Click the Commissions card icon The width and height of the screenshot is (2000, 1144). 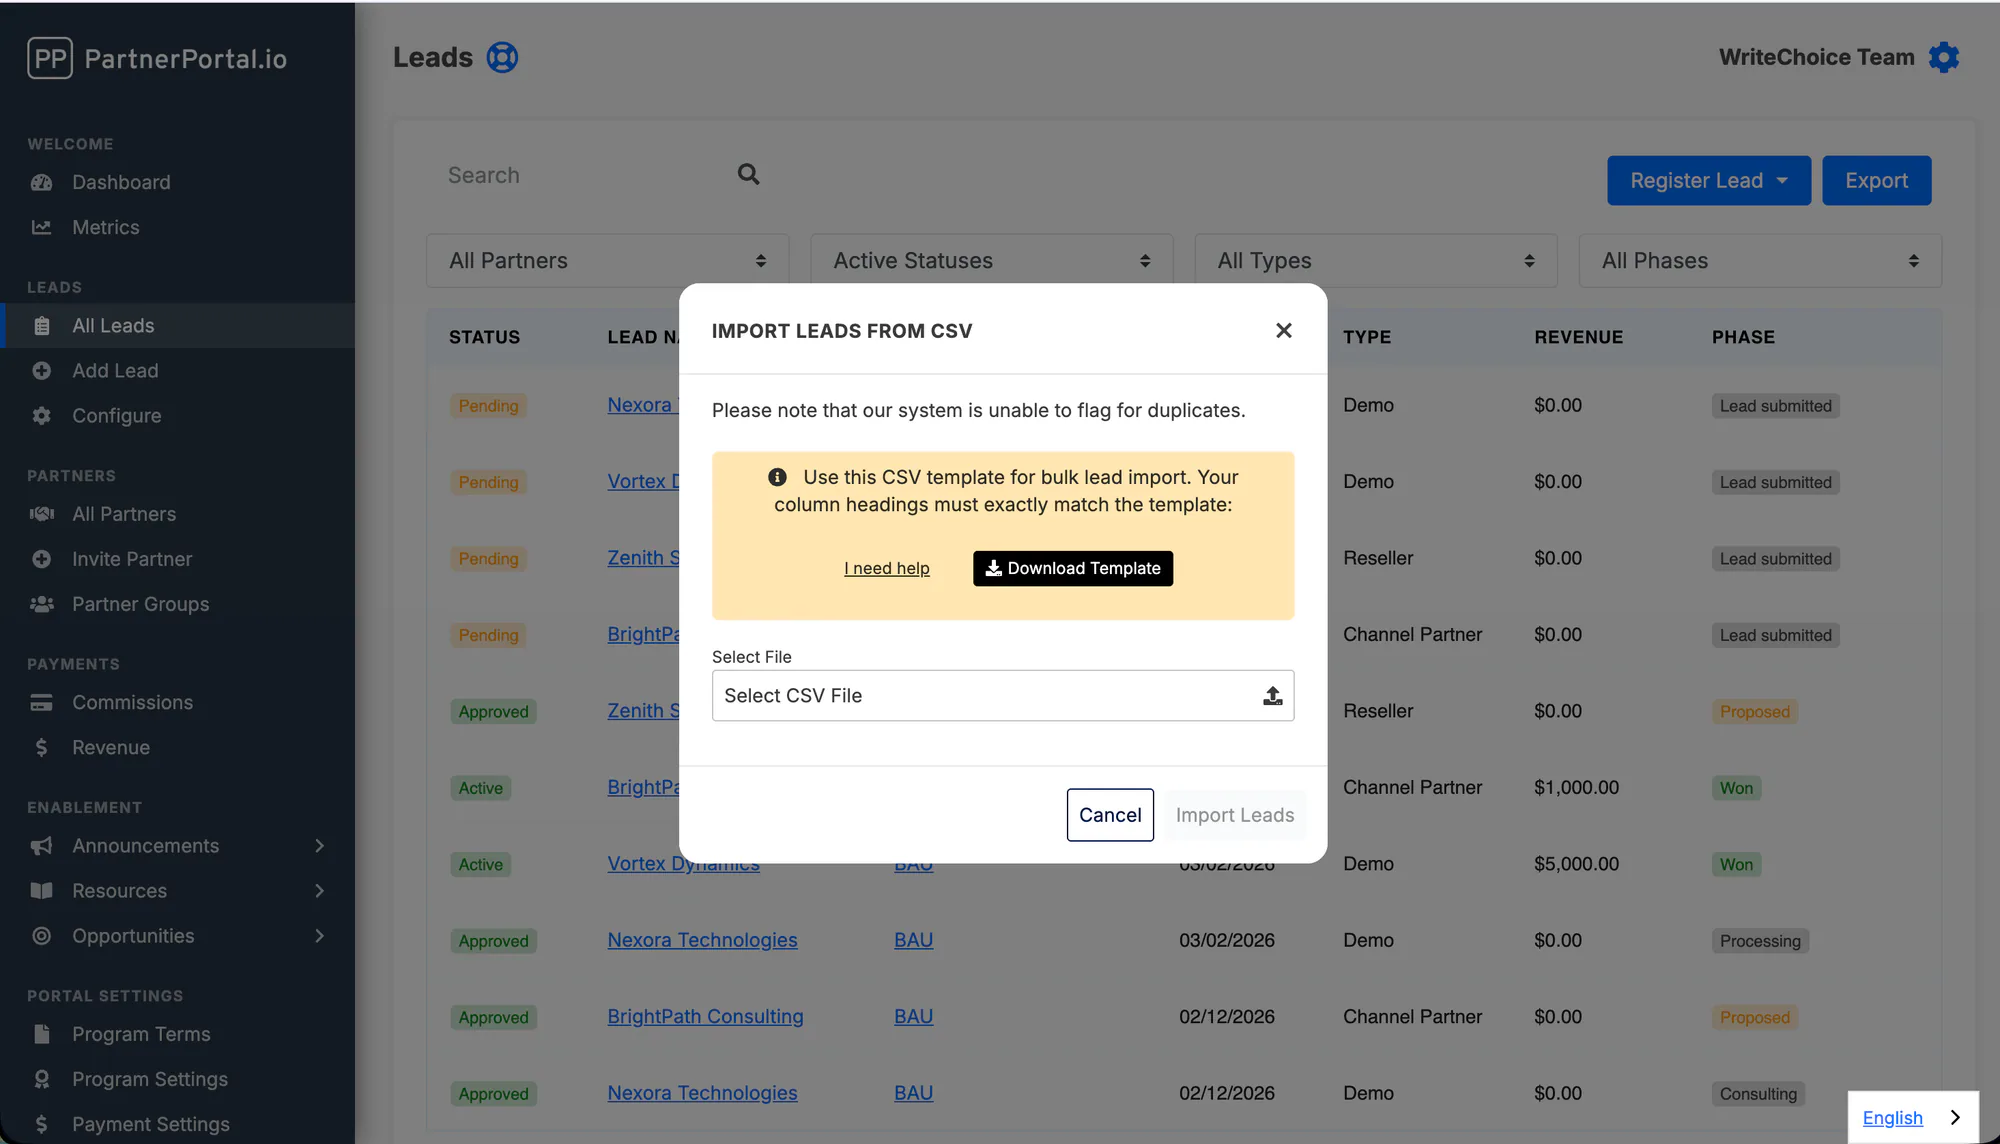(41, 702)
